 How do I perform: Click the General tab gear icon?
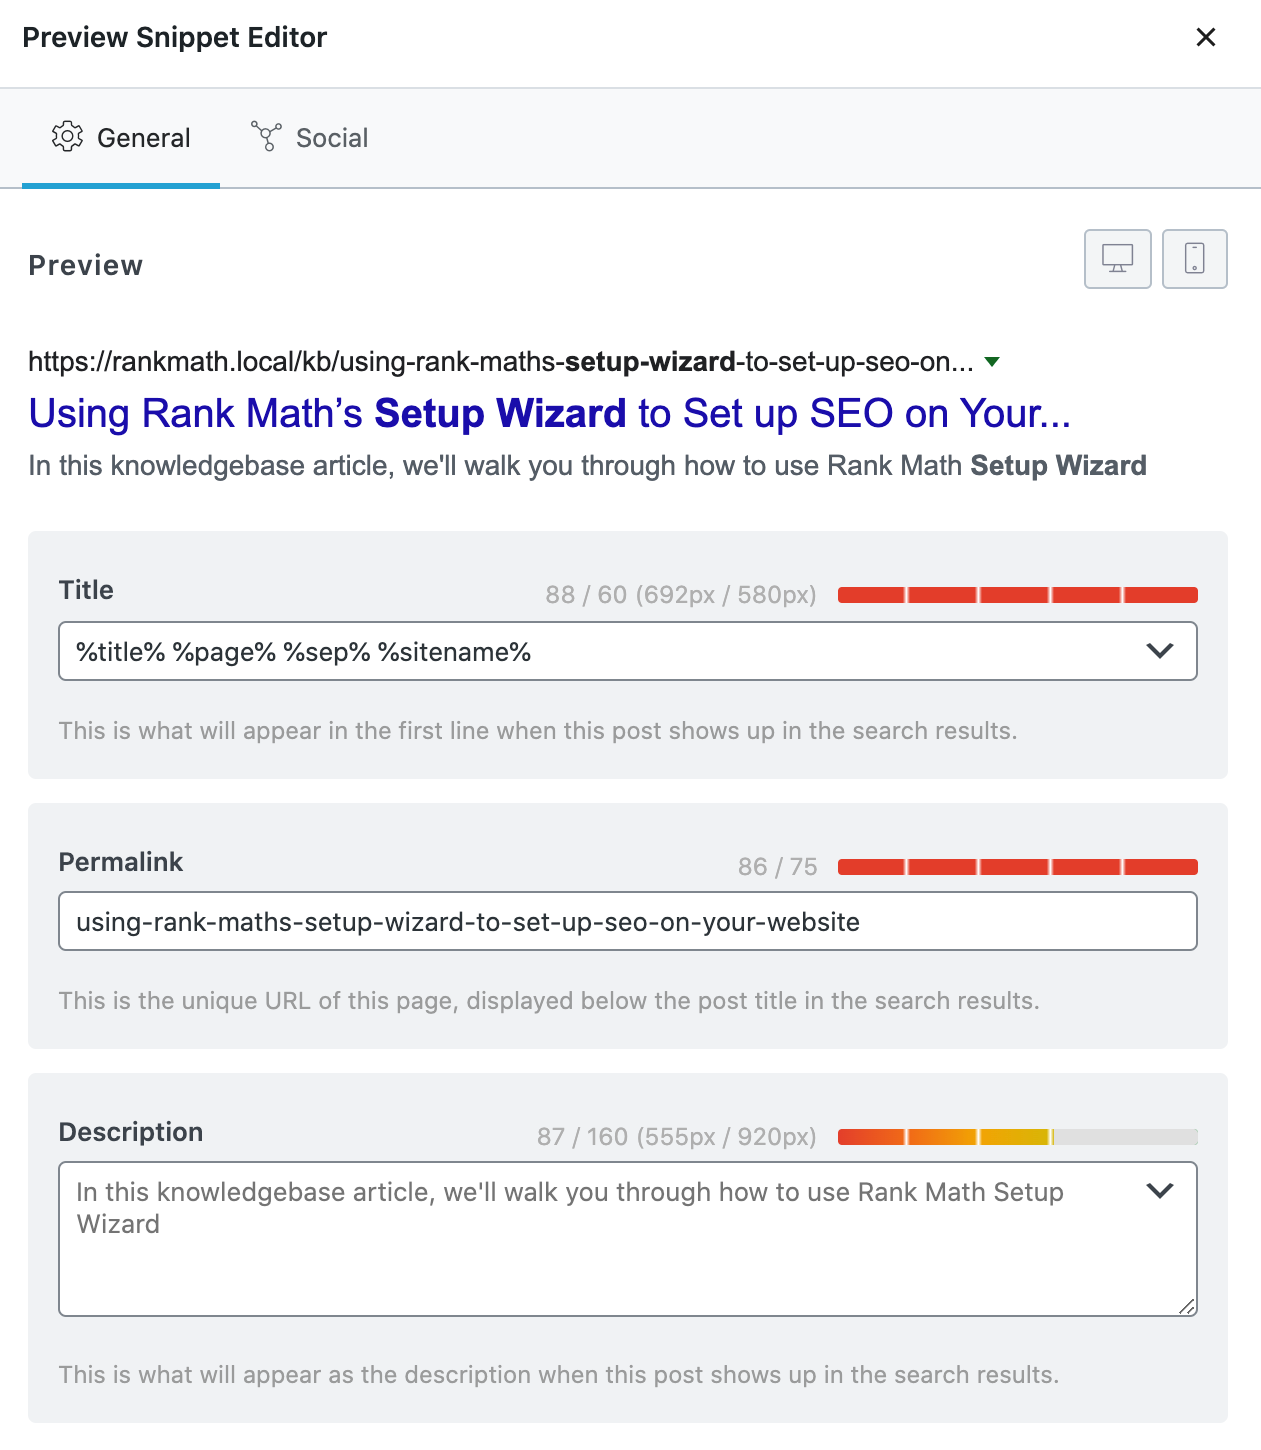click(67, 137)
